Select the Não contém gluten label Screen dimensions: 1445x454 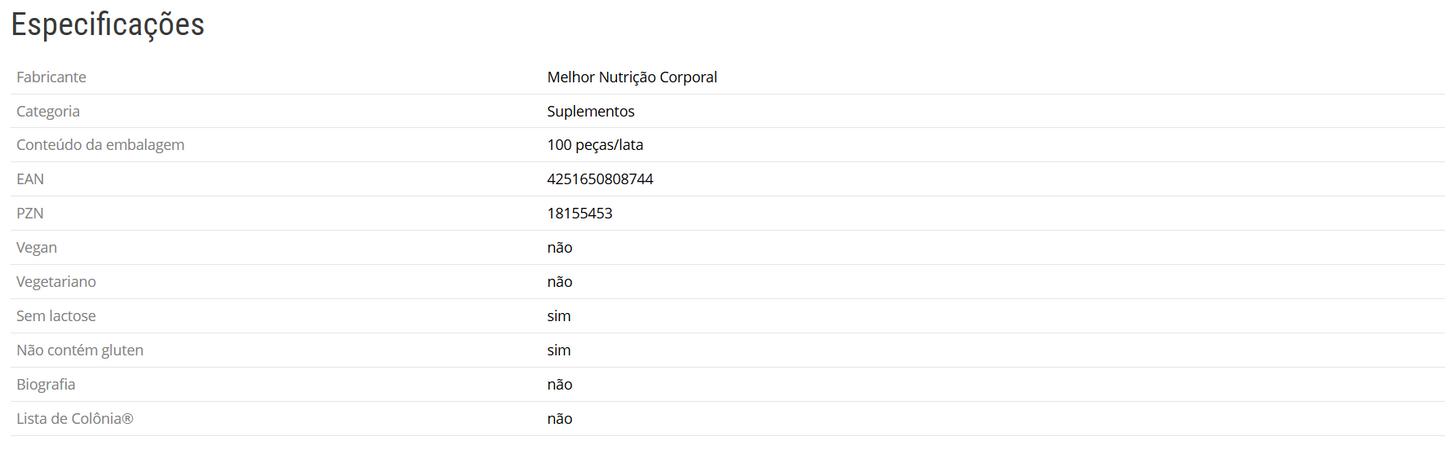tap(80, 350)
